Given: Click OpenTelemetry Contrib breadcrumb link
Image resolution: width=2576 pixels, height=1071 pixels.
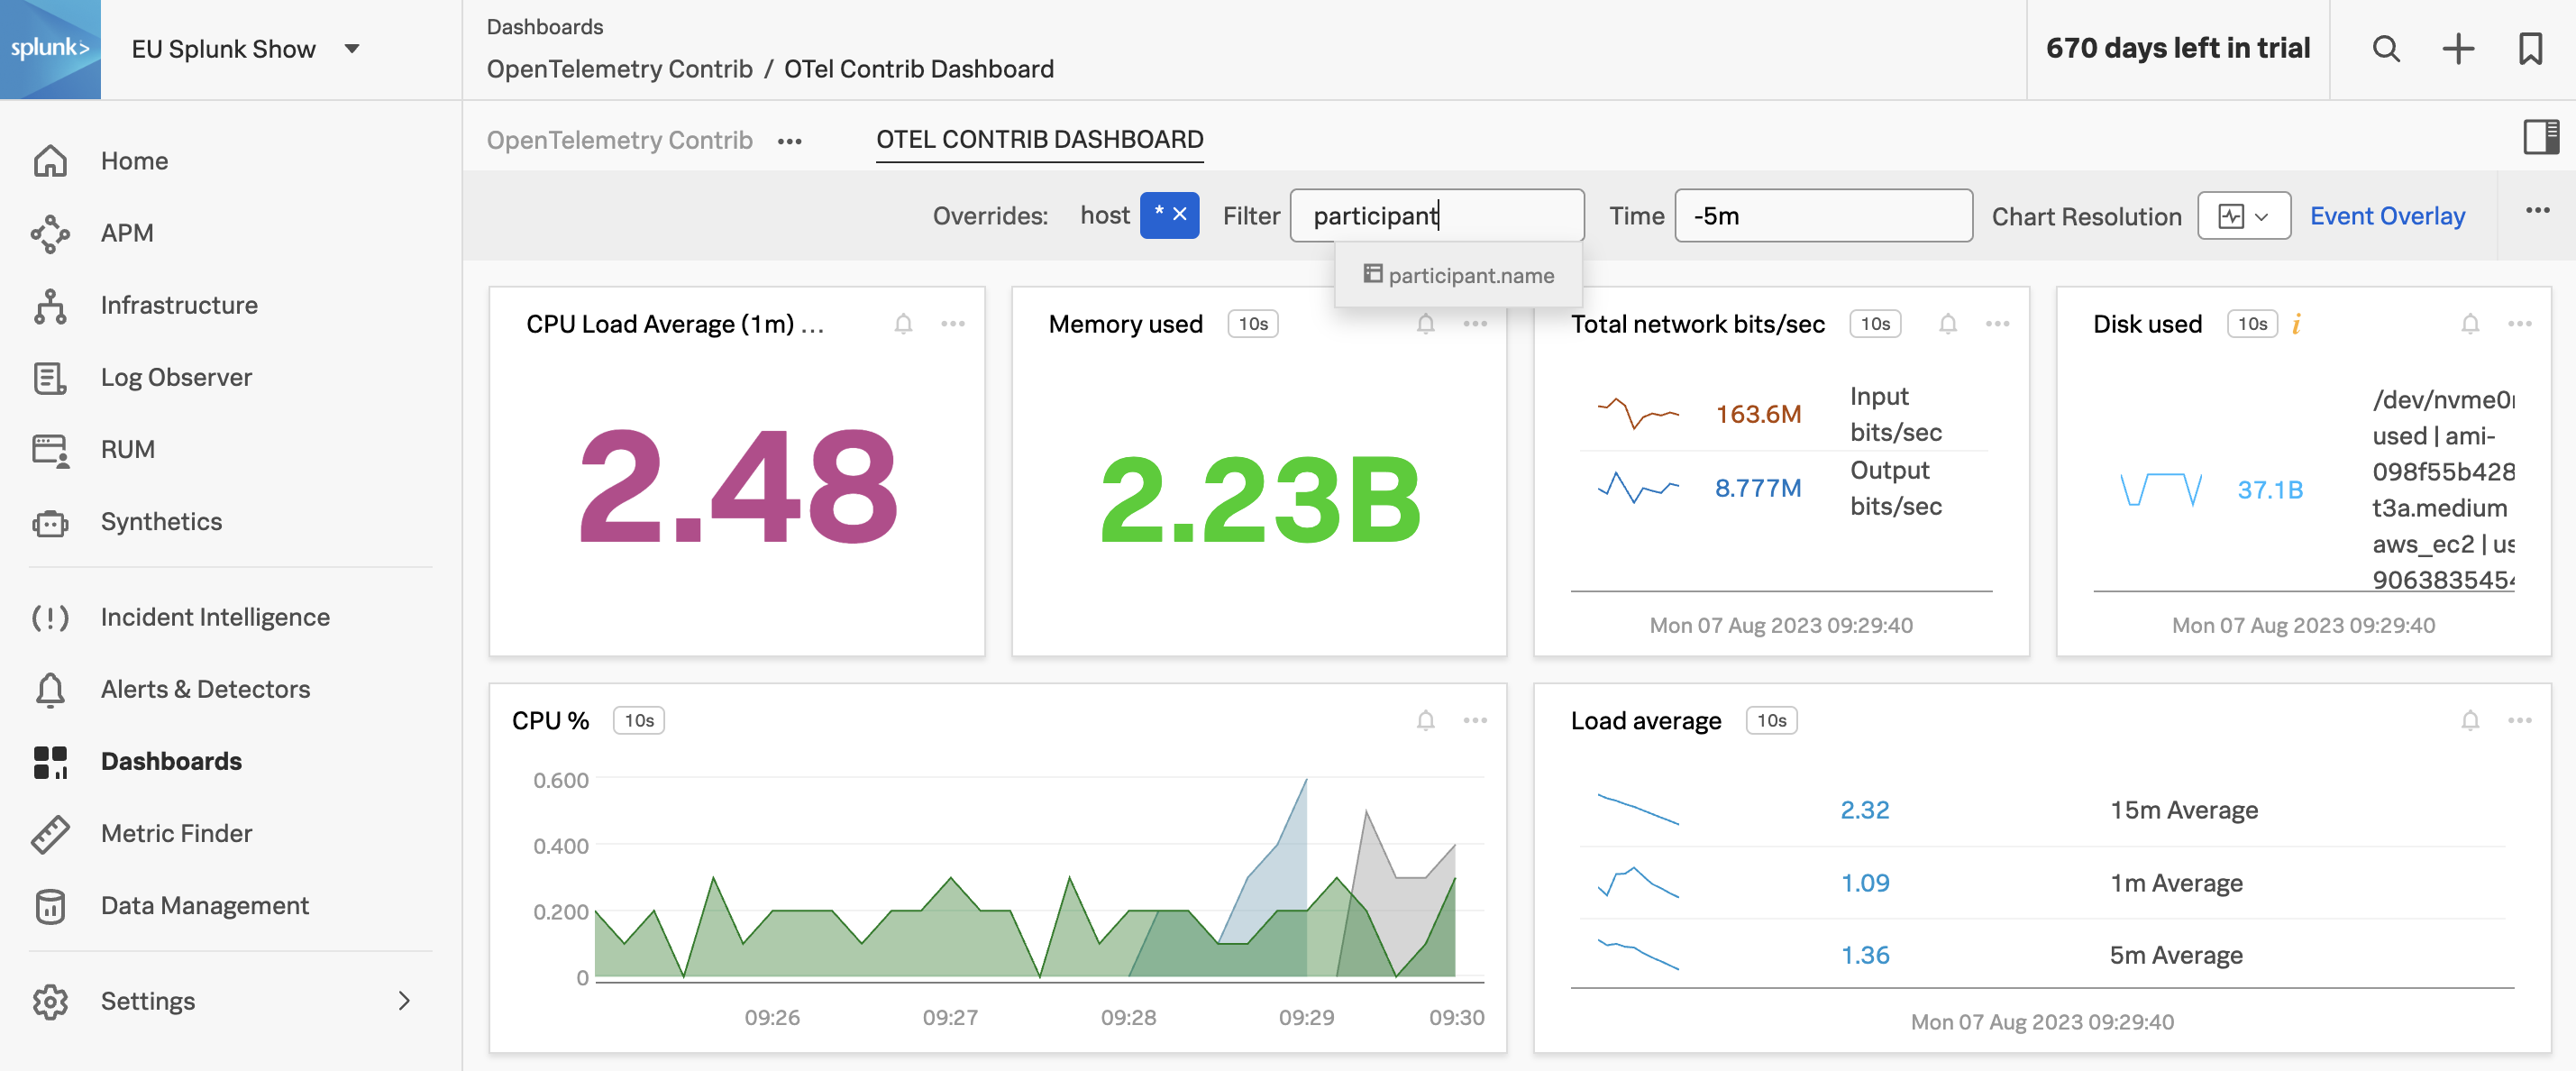Looking at the screenshot, I should [619, 69].
